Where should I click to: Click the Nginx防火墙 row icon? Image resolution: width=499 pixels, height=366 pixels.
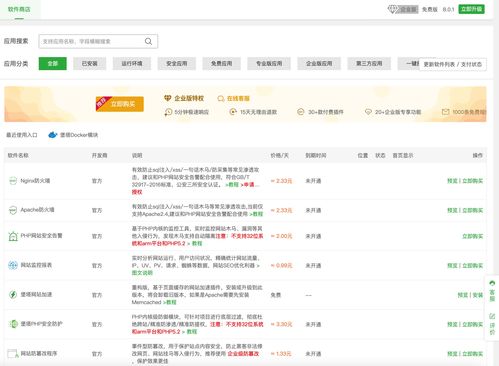(x=13, y=181)
